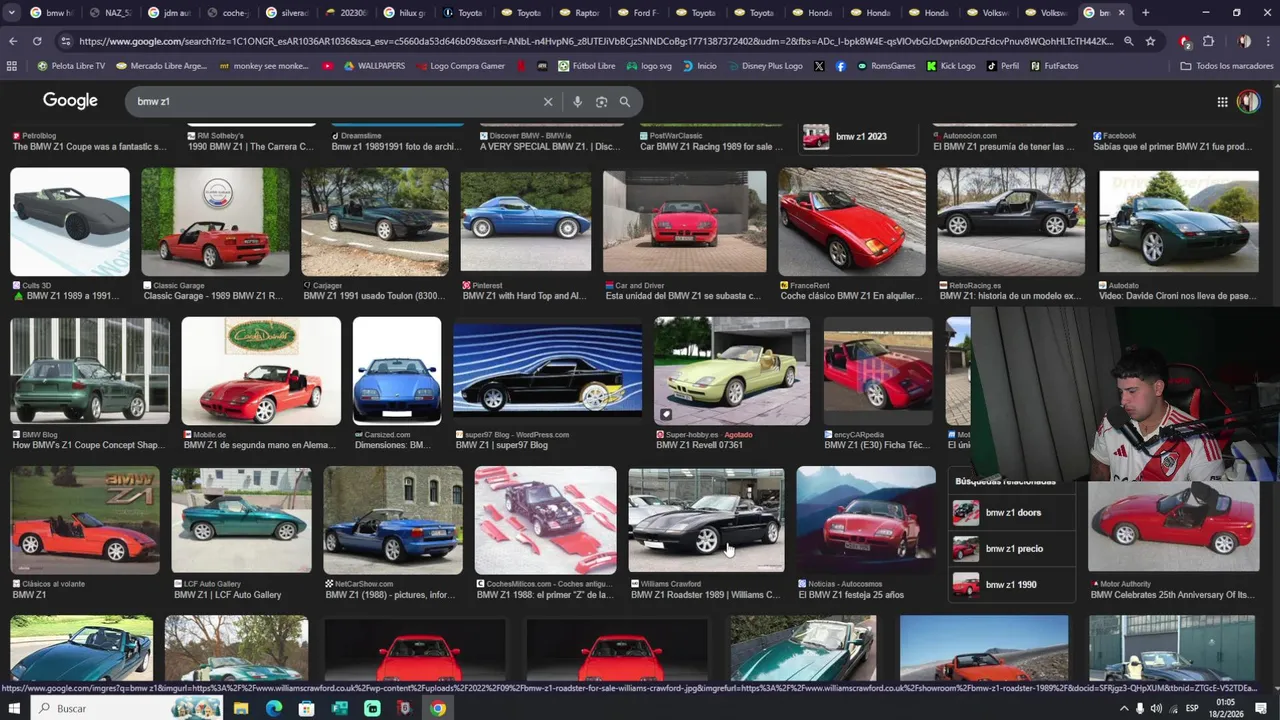The height and width of the screenshot is (720, 1280).
Task: Click the Google logo
Action: [70, 101]
